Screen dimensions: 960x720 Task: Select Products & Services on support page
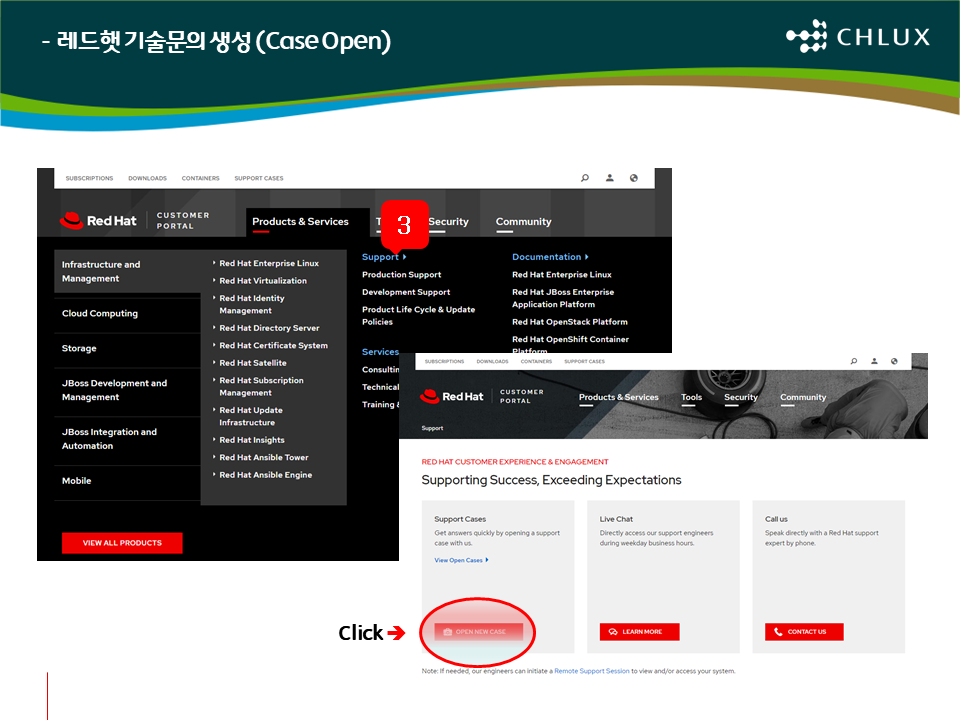coord(619,397)
